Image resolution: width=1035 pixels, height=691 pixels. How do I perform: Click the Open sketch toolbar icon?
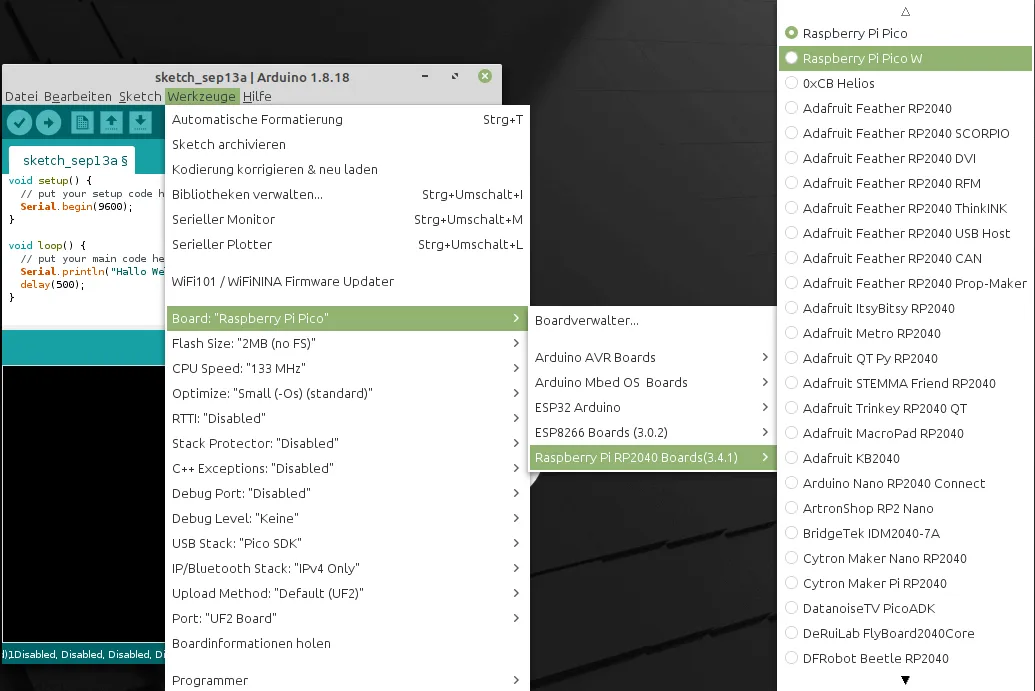click(x=111, y=123)
